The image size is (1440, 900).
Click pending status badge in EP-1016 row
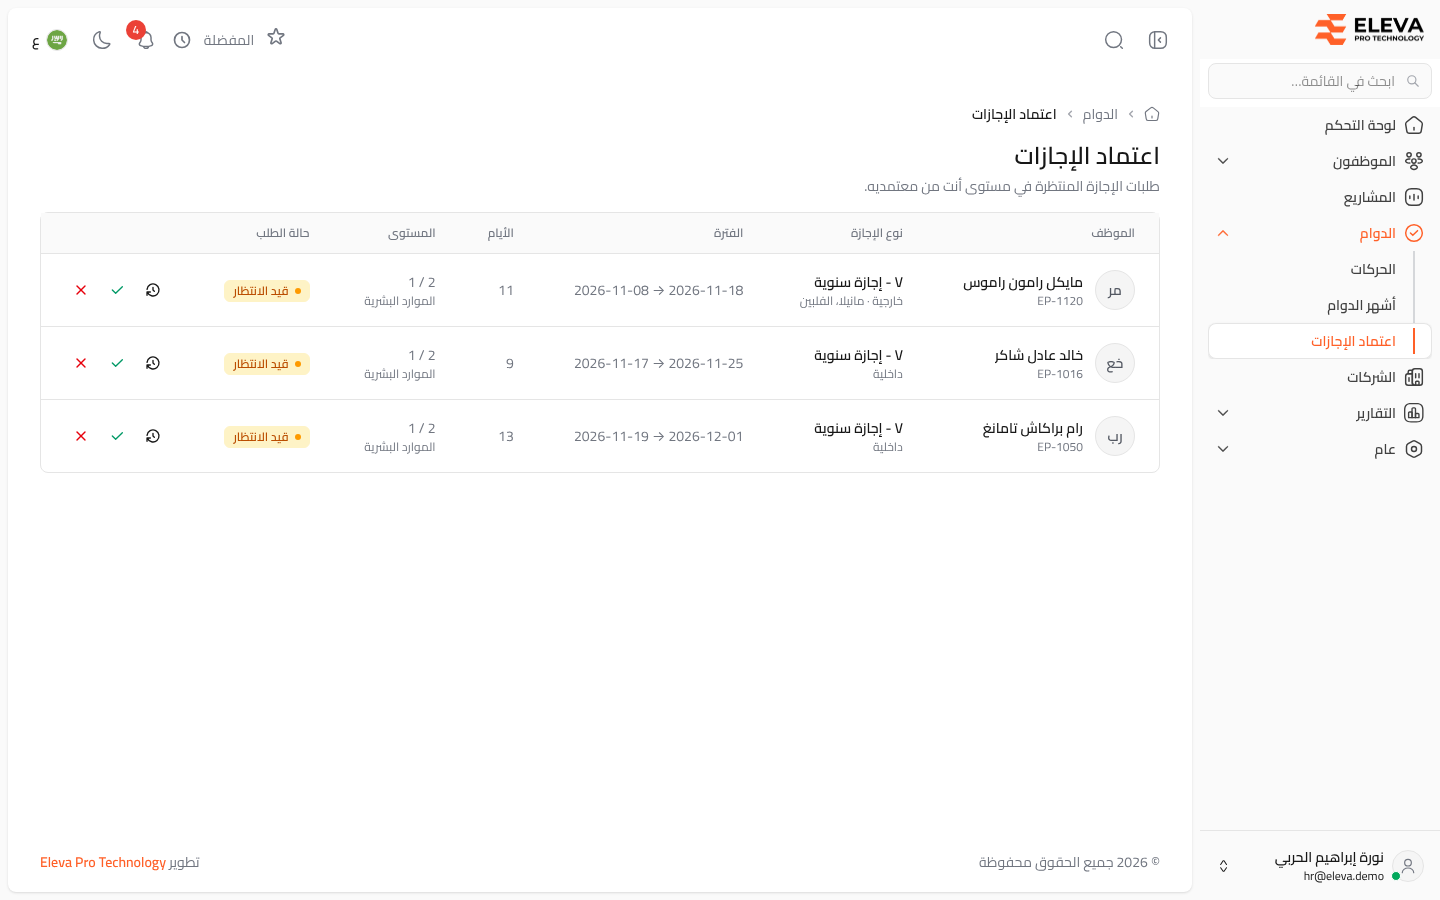pos(267,364)
